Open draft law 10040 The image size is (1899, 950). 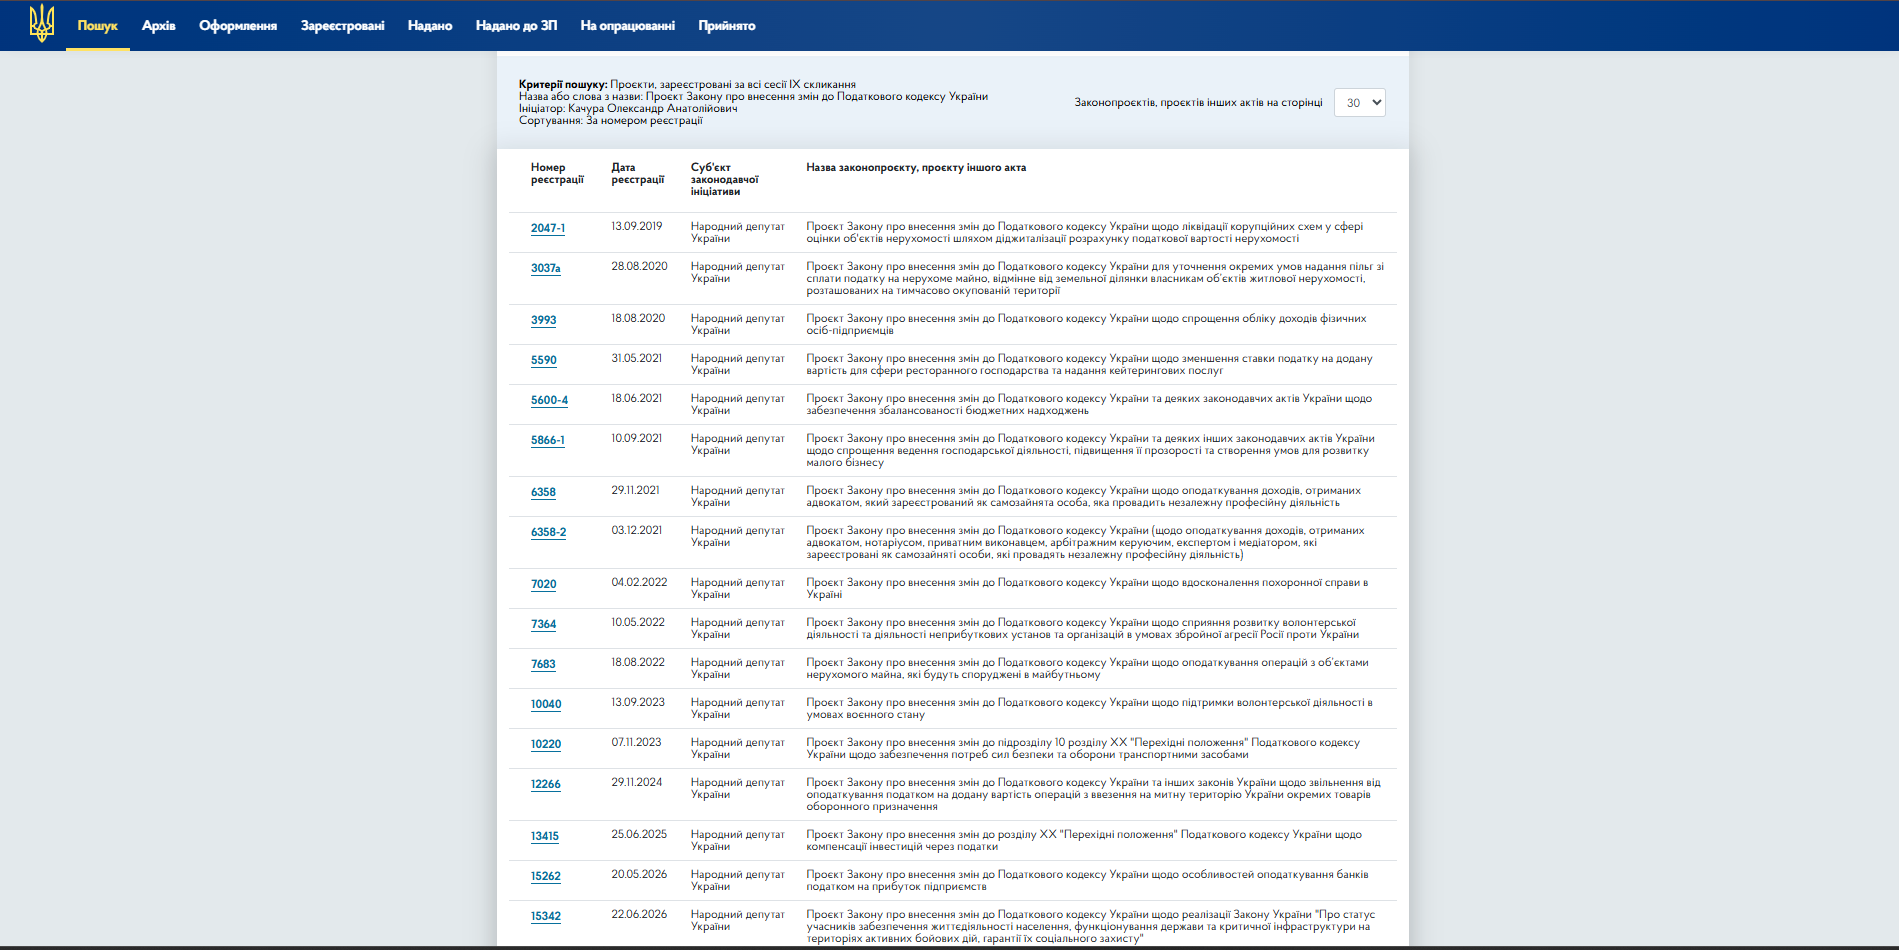click(546, 704)
